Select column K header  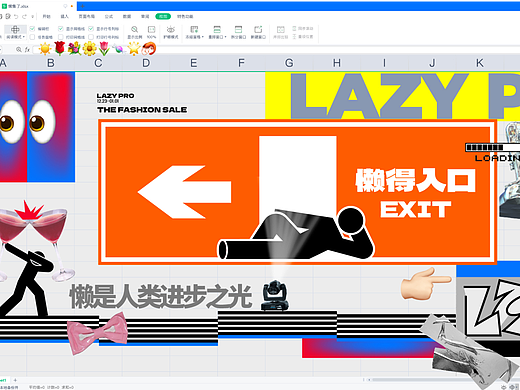click(480, 63)
